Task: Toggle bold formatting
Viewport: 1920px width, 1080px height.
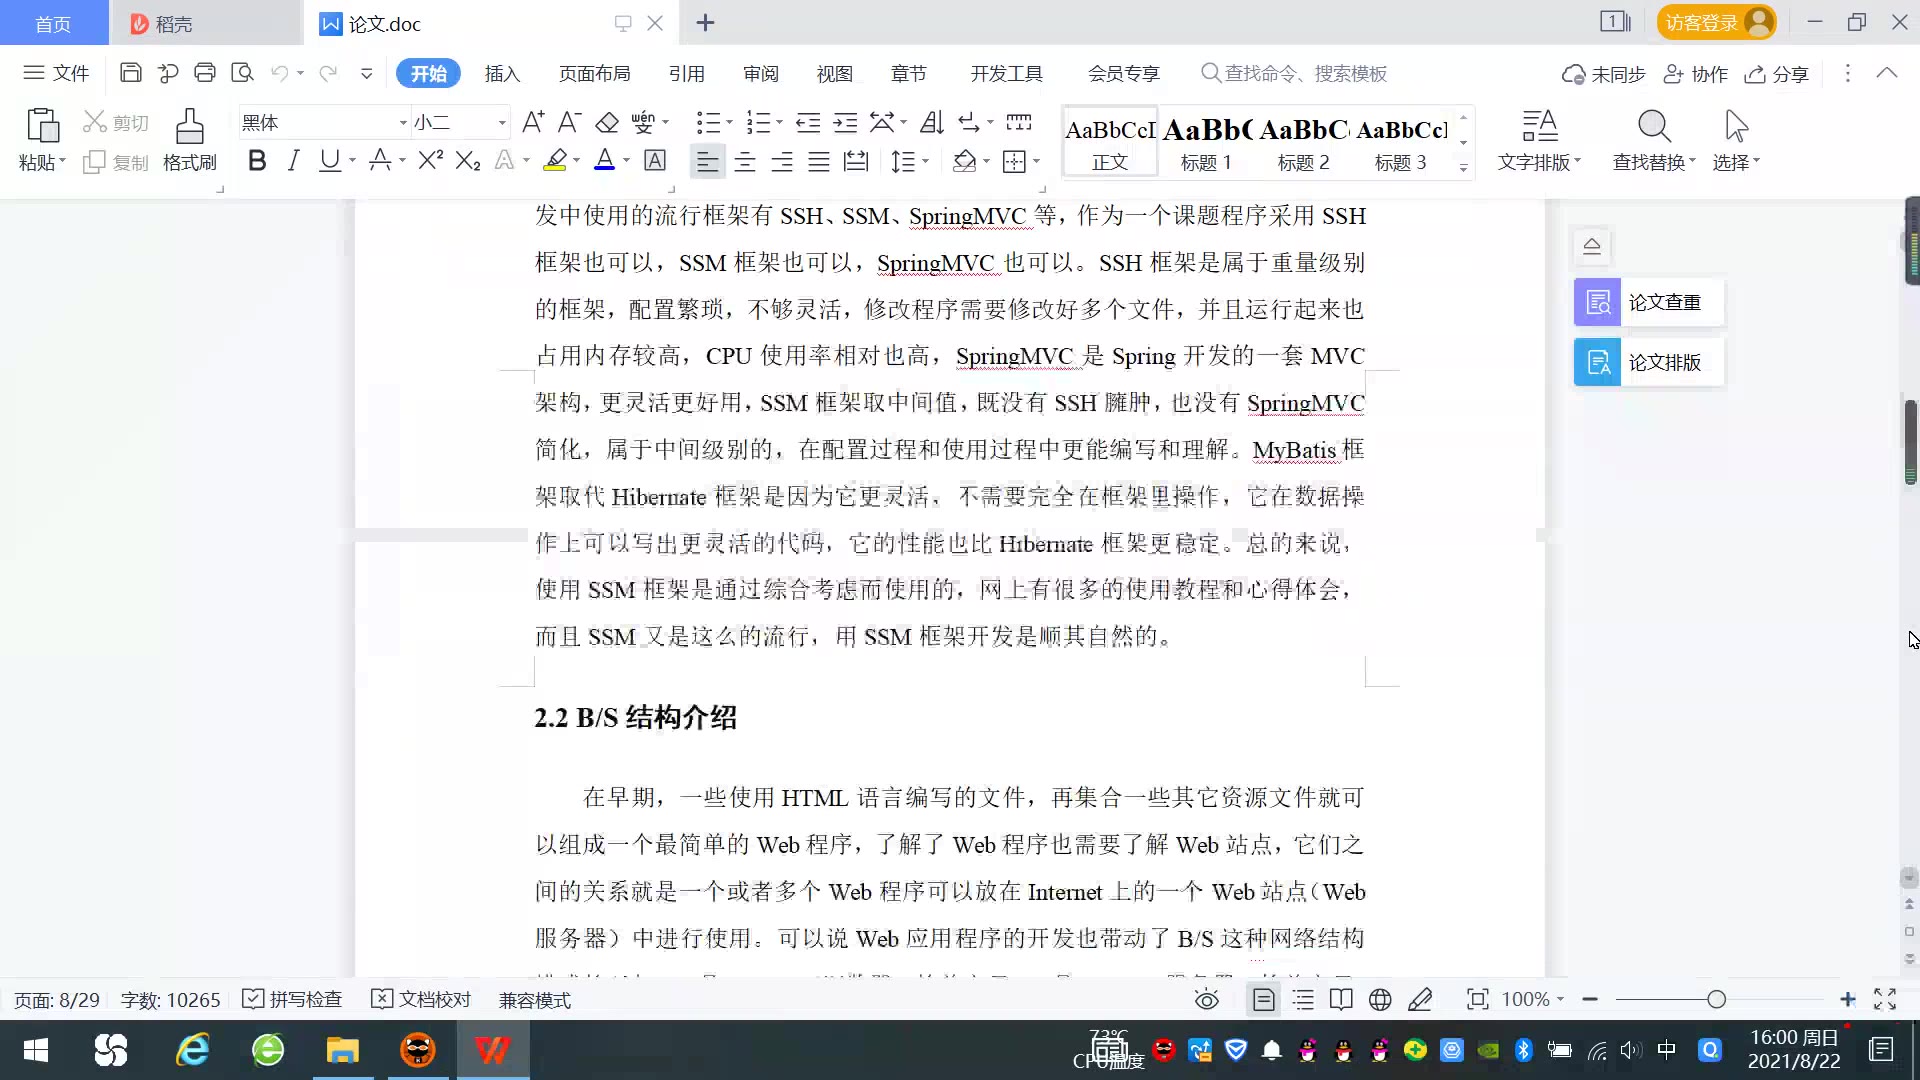Action: pyautogui.click(x=257, y=160)
